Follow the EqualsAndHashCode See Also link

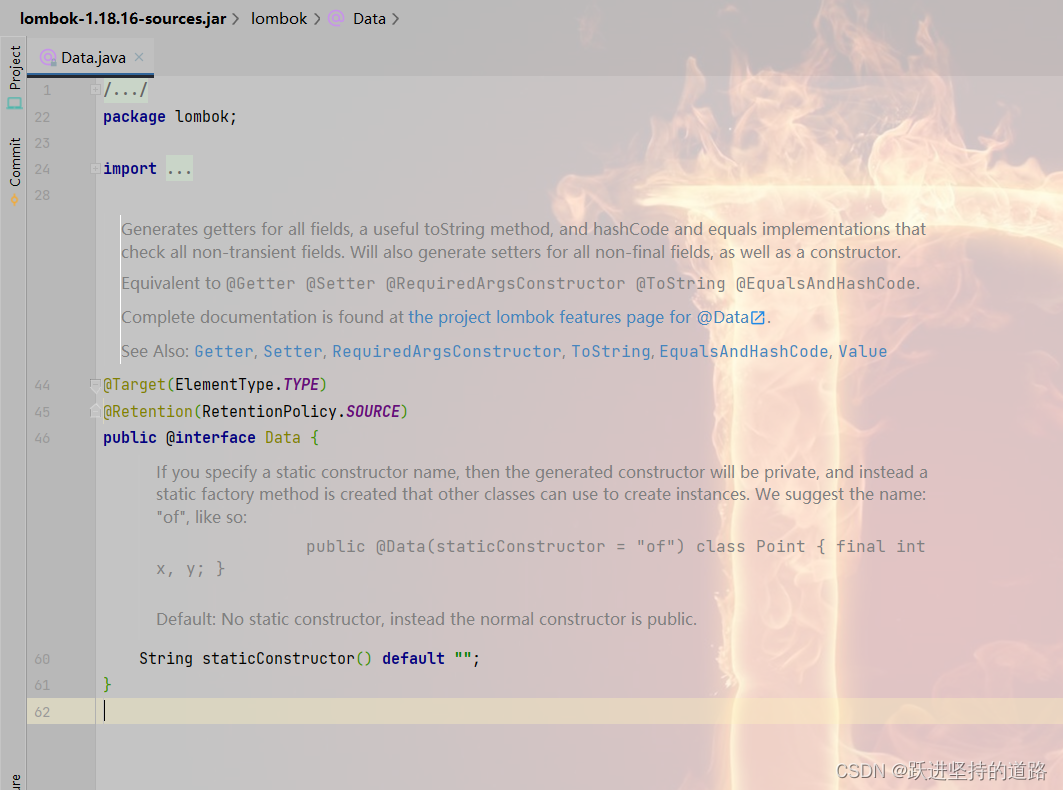tap(744, 351)
